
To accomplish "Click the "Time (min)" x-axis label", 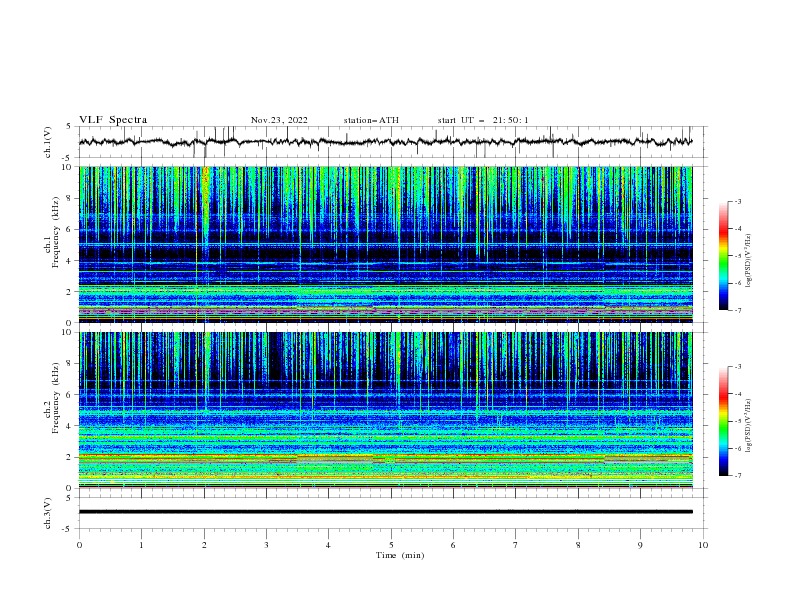I will pyautogui.click(x=400, y=555).
